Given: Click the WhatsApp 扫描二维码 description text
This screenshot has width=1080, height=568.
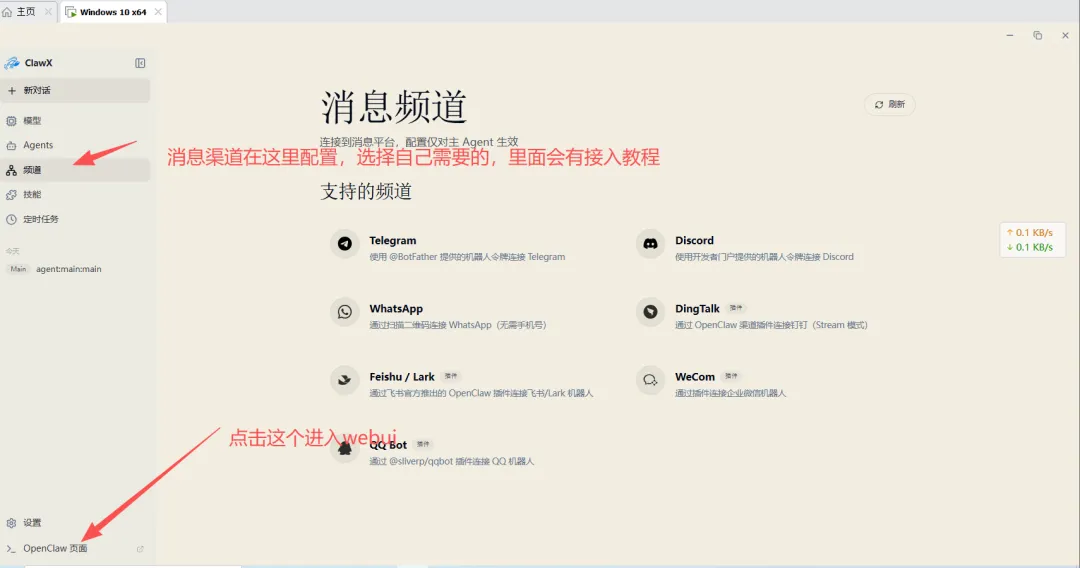Looking at the screenshot, I should point(457,325).
